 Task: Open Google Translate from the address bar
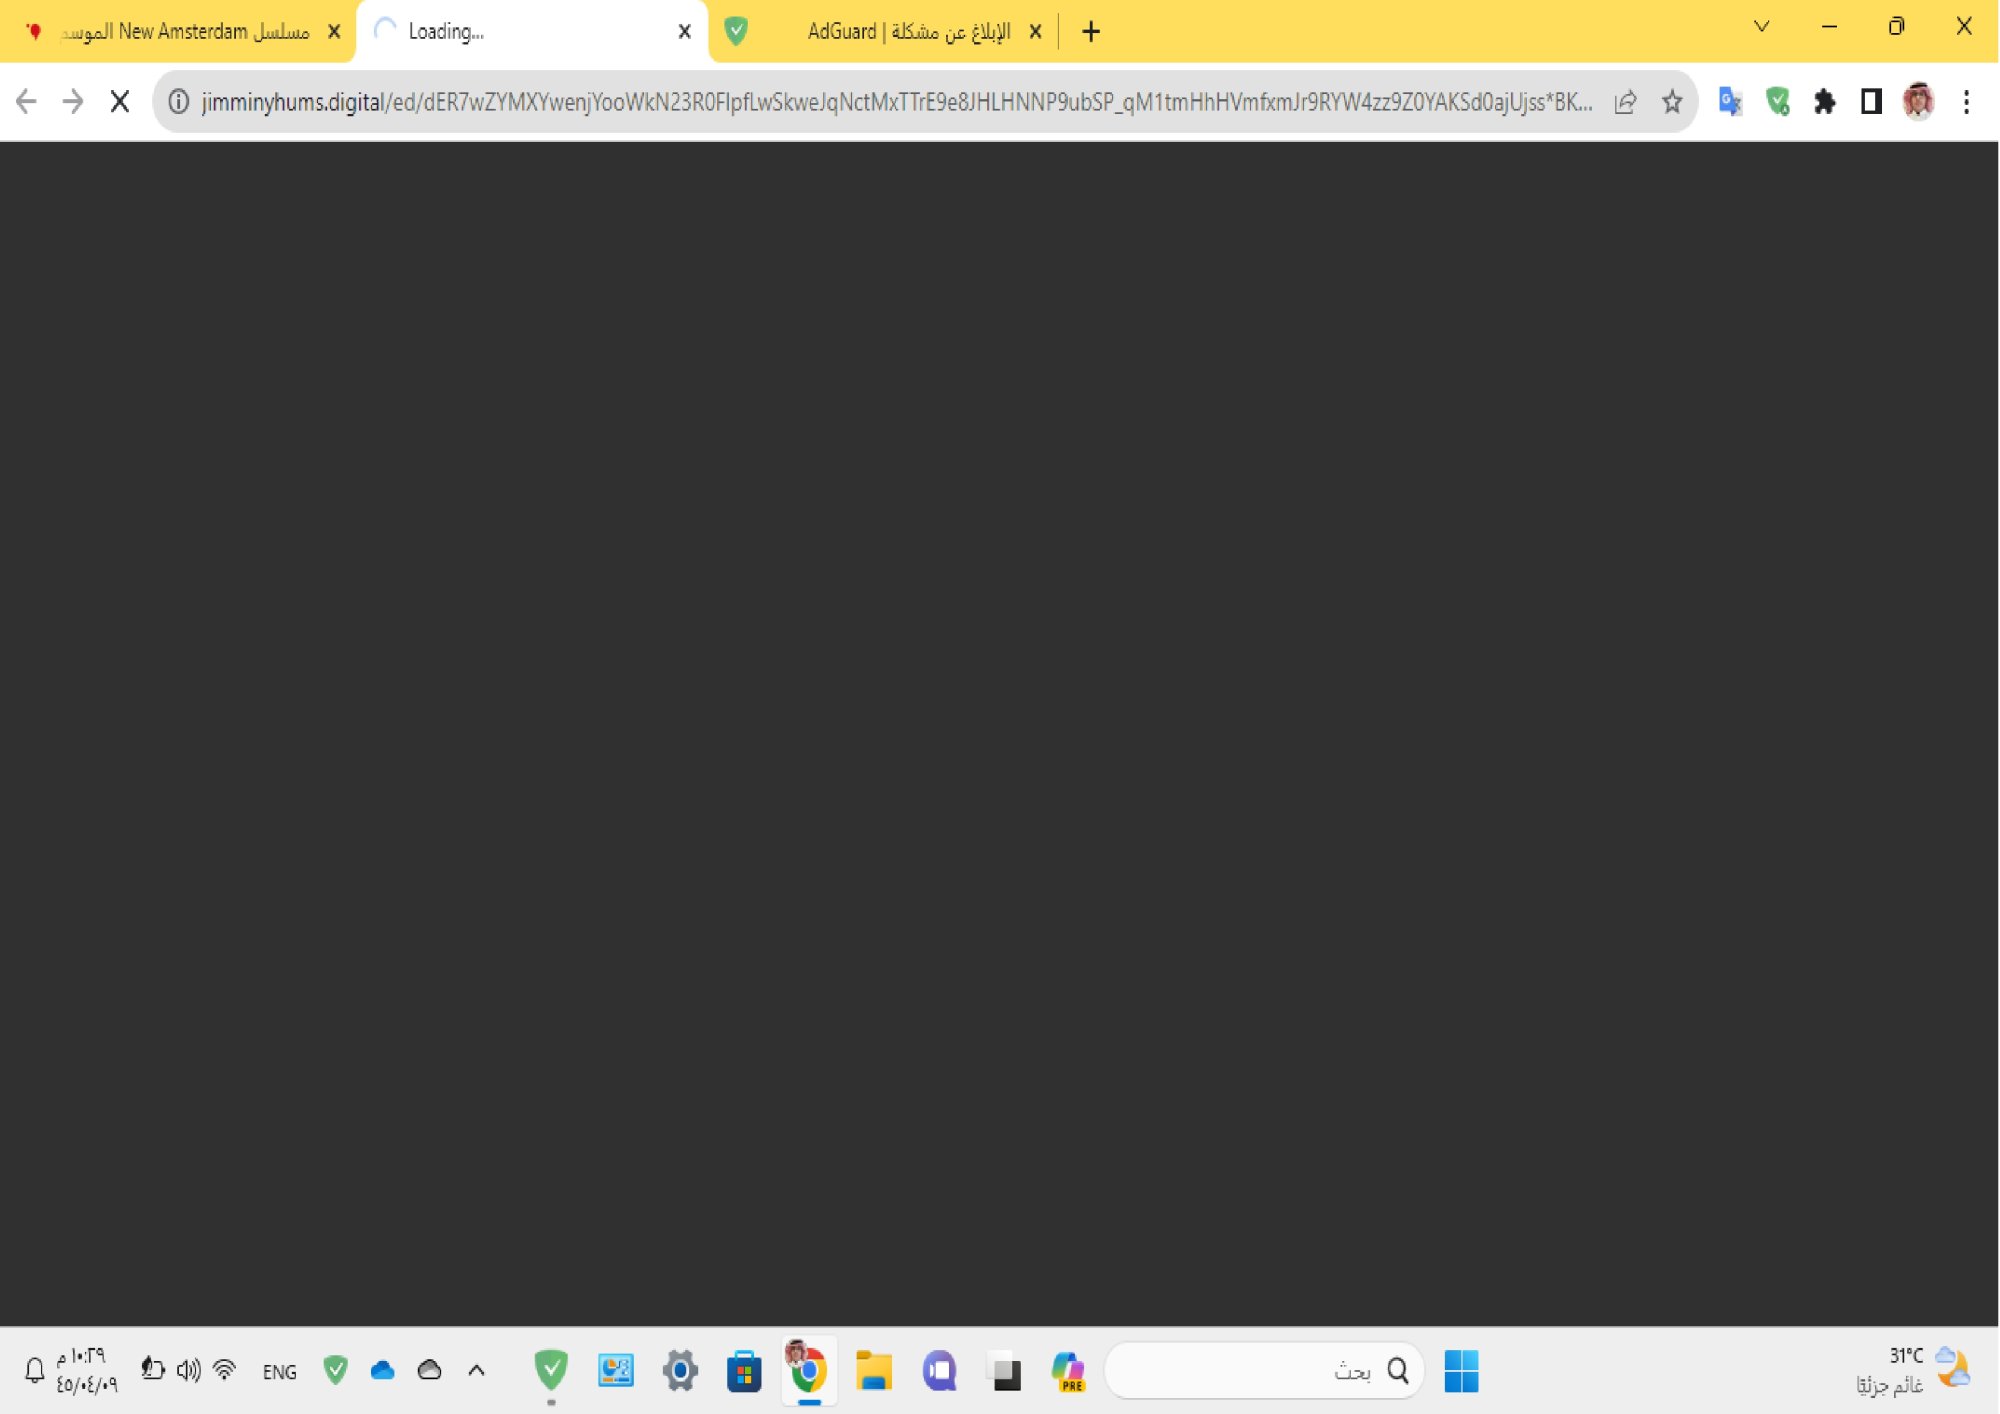1729,100
